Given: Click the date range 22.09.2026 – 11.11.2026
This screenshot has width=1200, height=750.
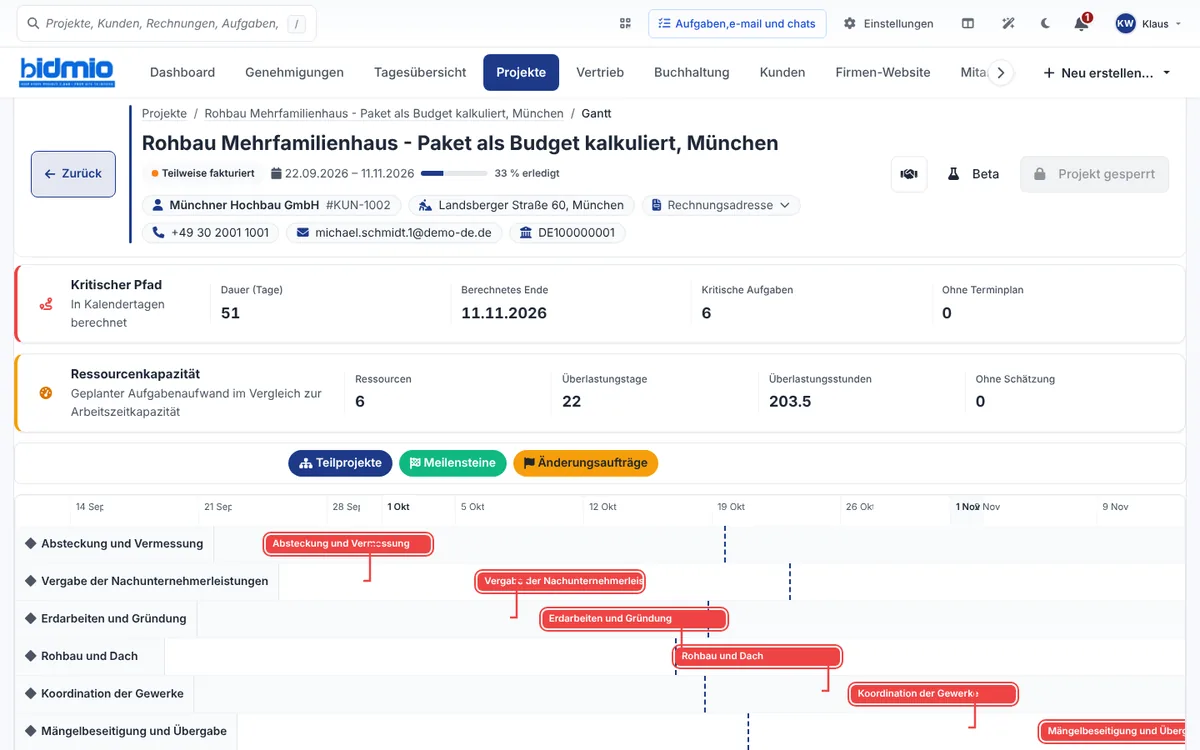Looking at the screenshot, I should pos(342,173).
